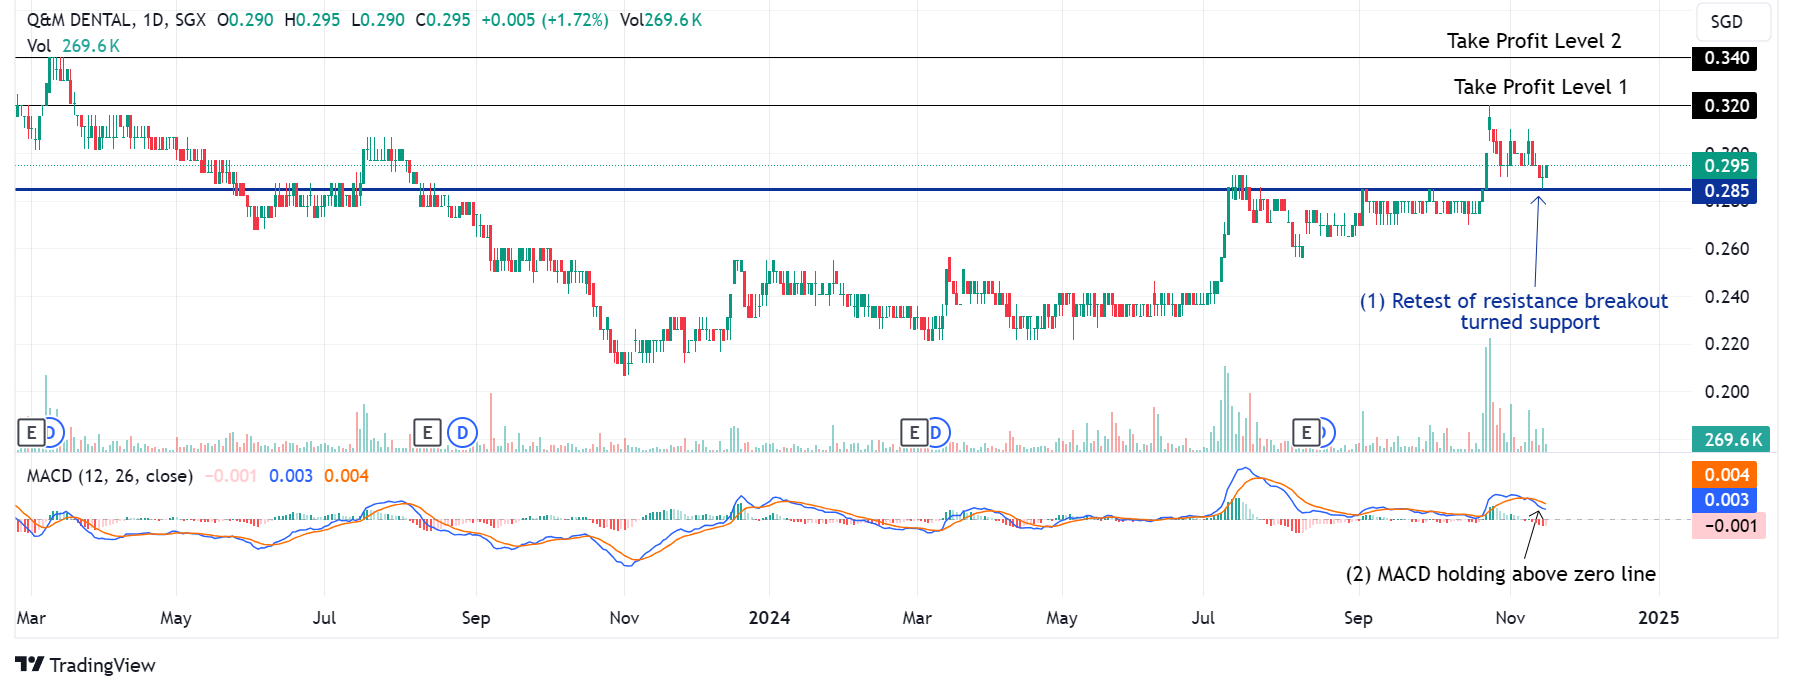1793x691 pixels.
Task: Select the close value C0.295 in the legend
Action: pos(443,20)
